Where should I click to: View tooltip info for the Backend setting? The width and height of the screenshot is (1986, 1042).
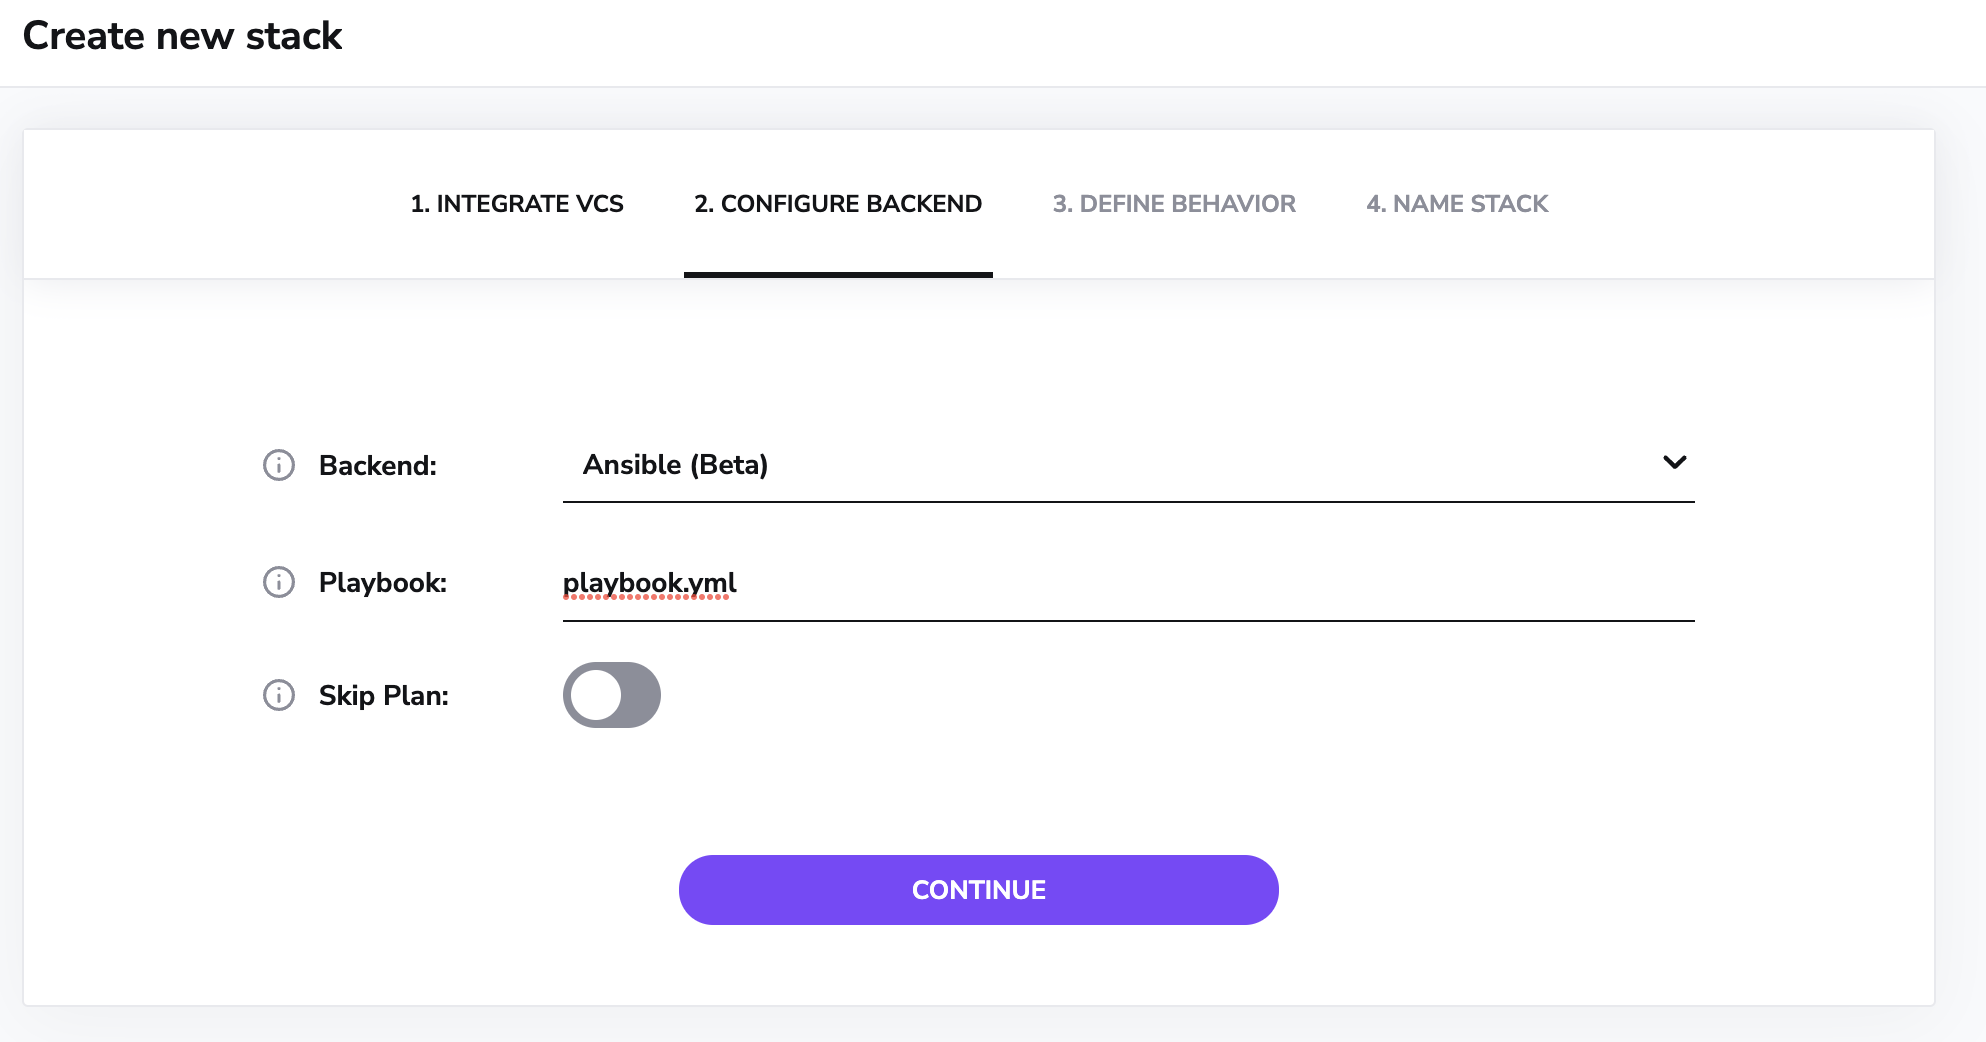coord(278,464)
